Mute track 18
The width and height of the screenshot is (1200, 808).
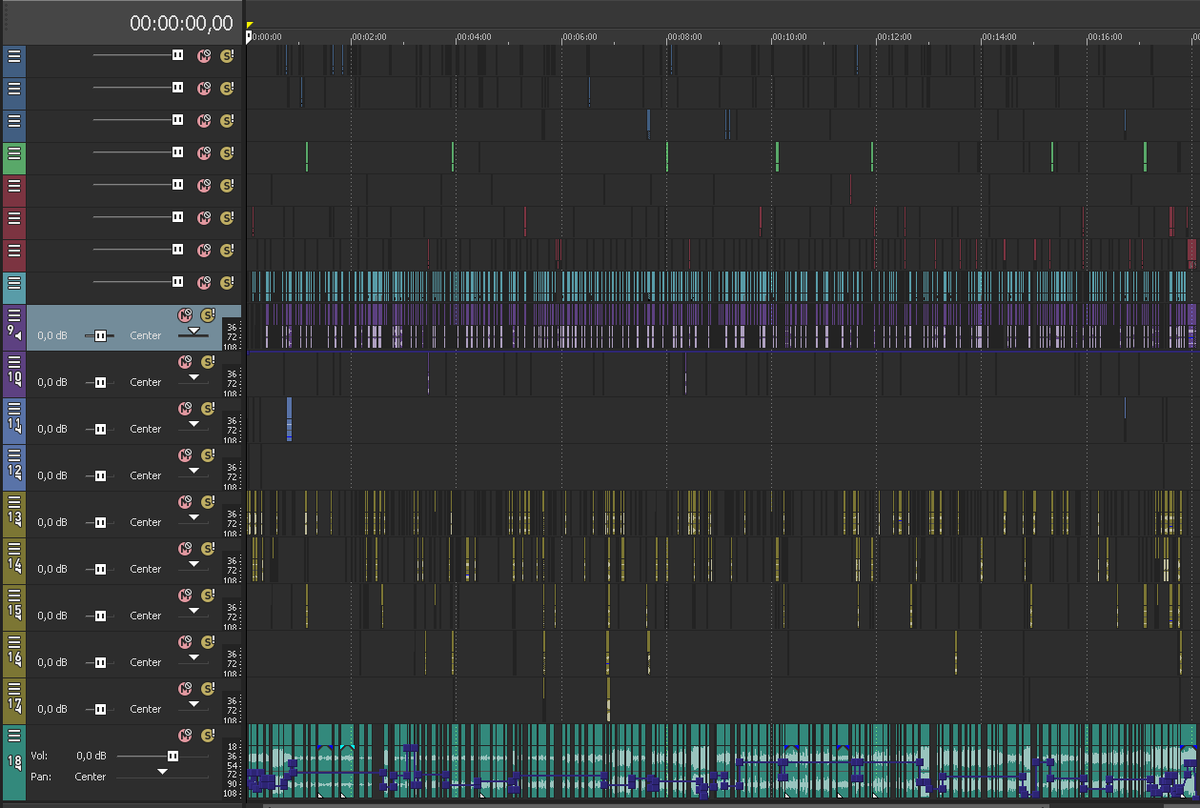[185, 735]
